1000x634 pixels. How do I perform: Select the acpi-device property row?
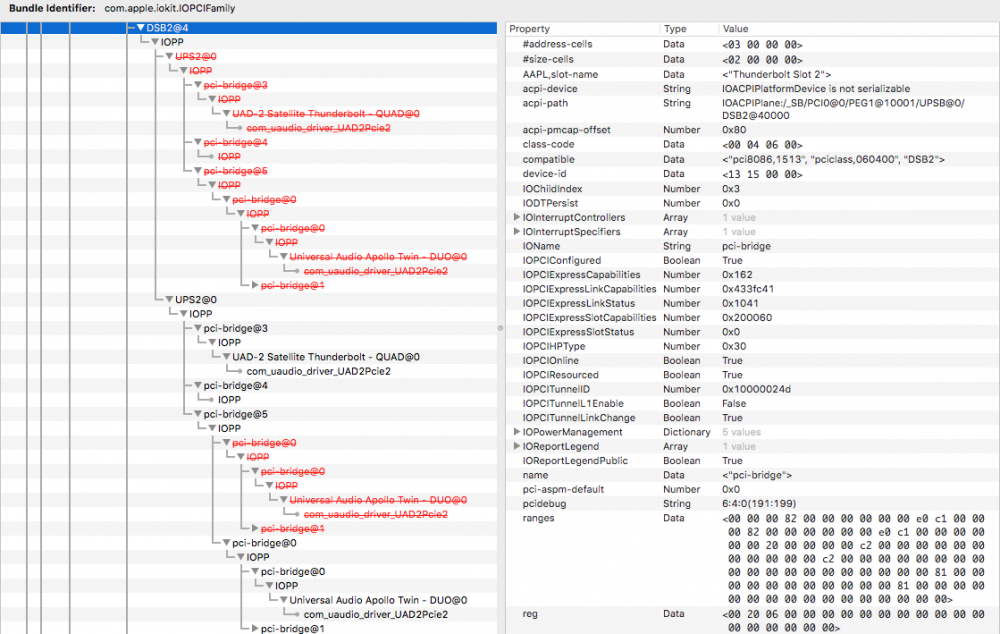tap(753, 89)
